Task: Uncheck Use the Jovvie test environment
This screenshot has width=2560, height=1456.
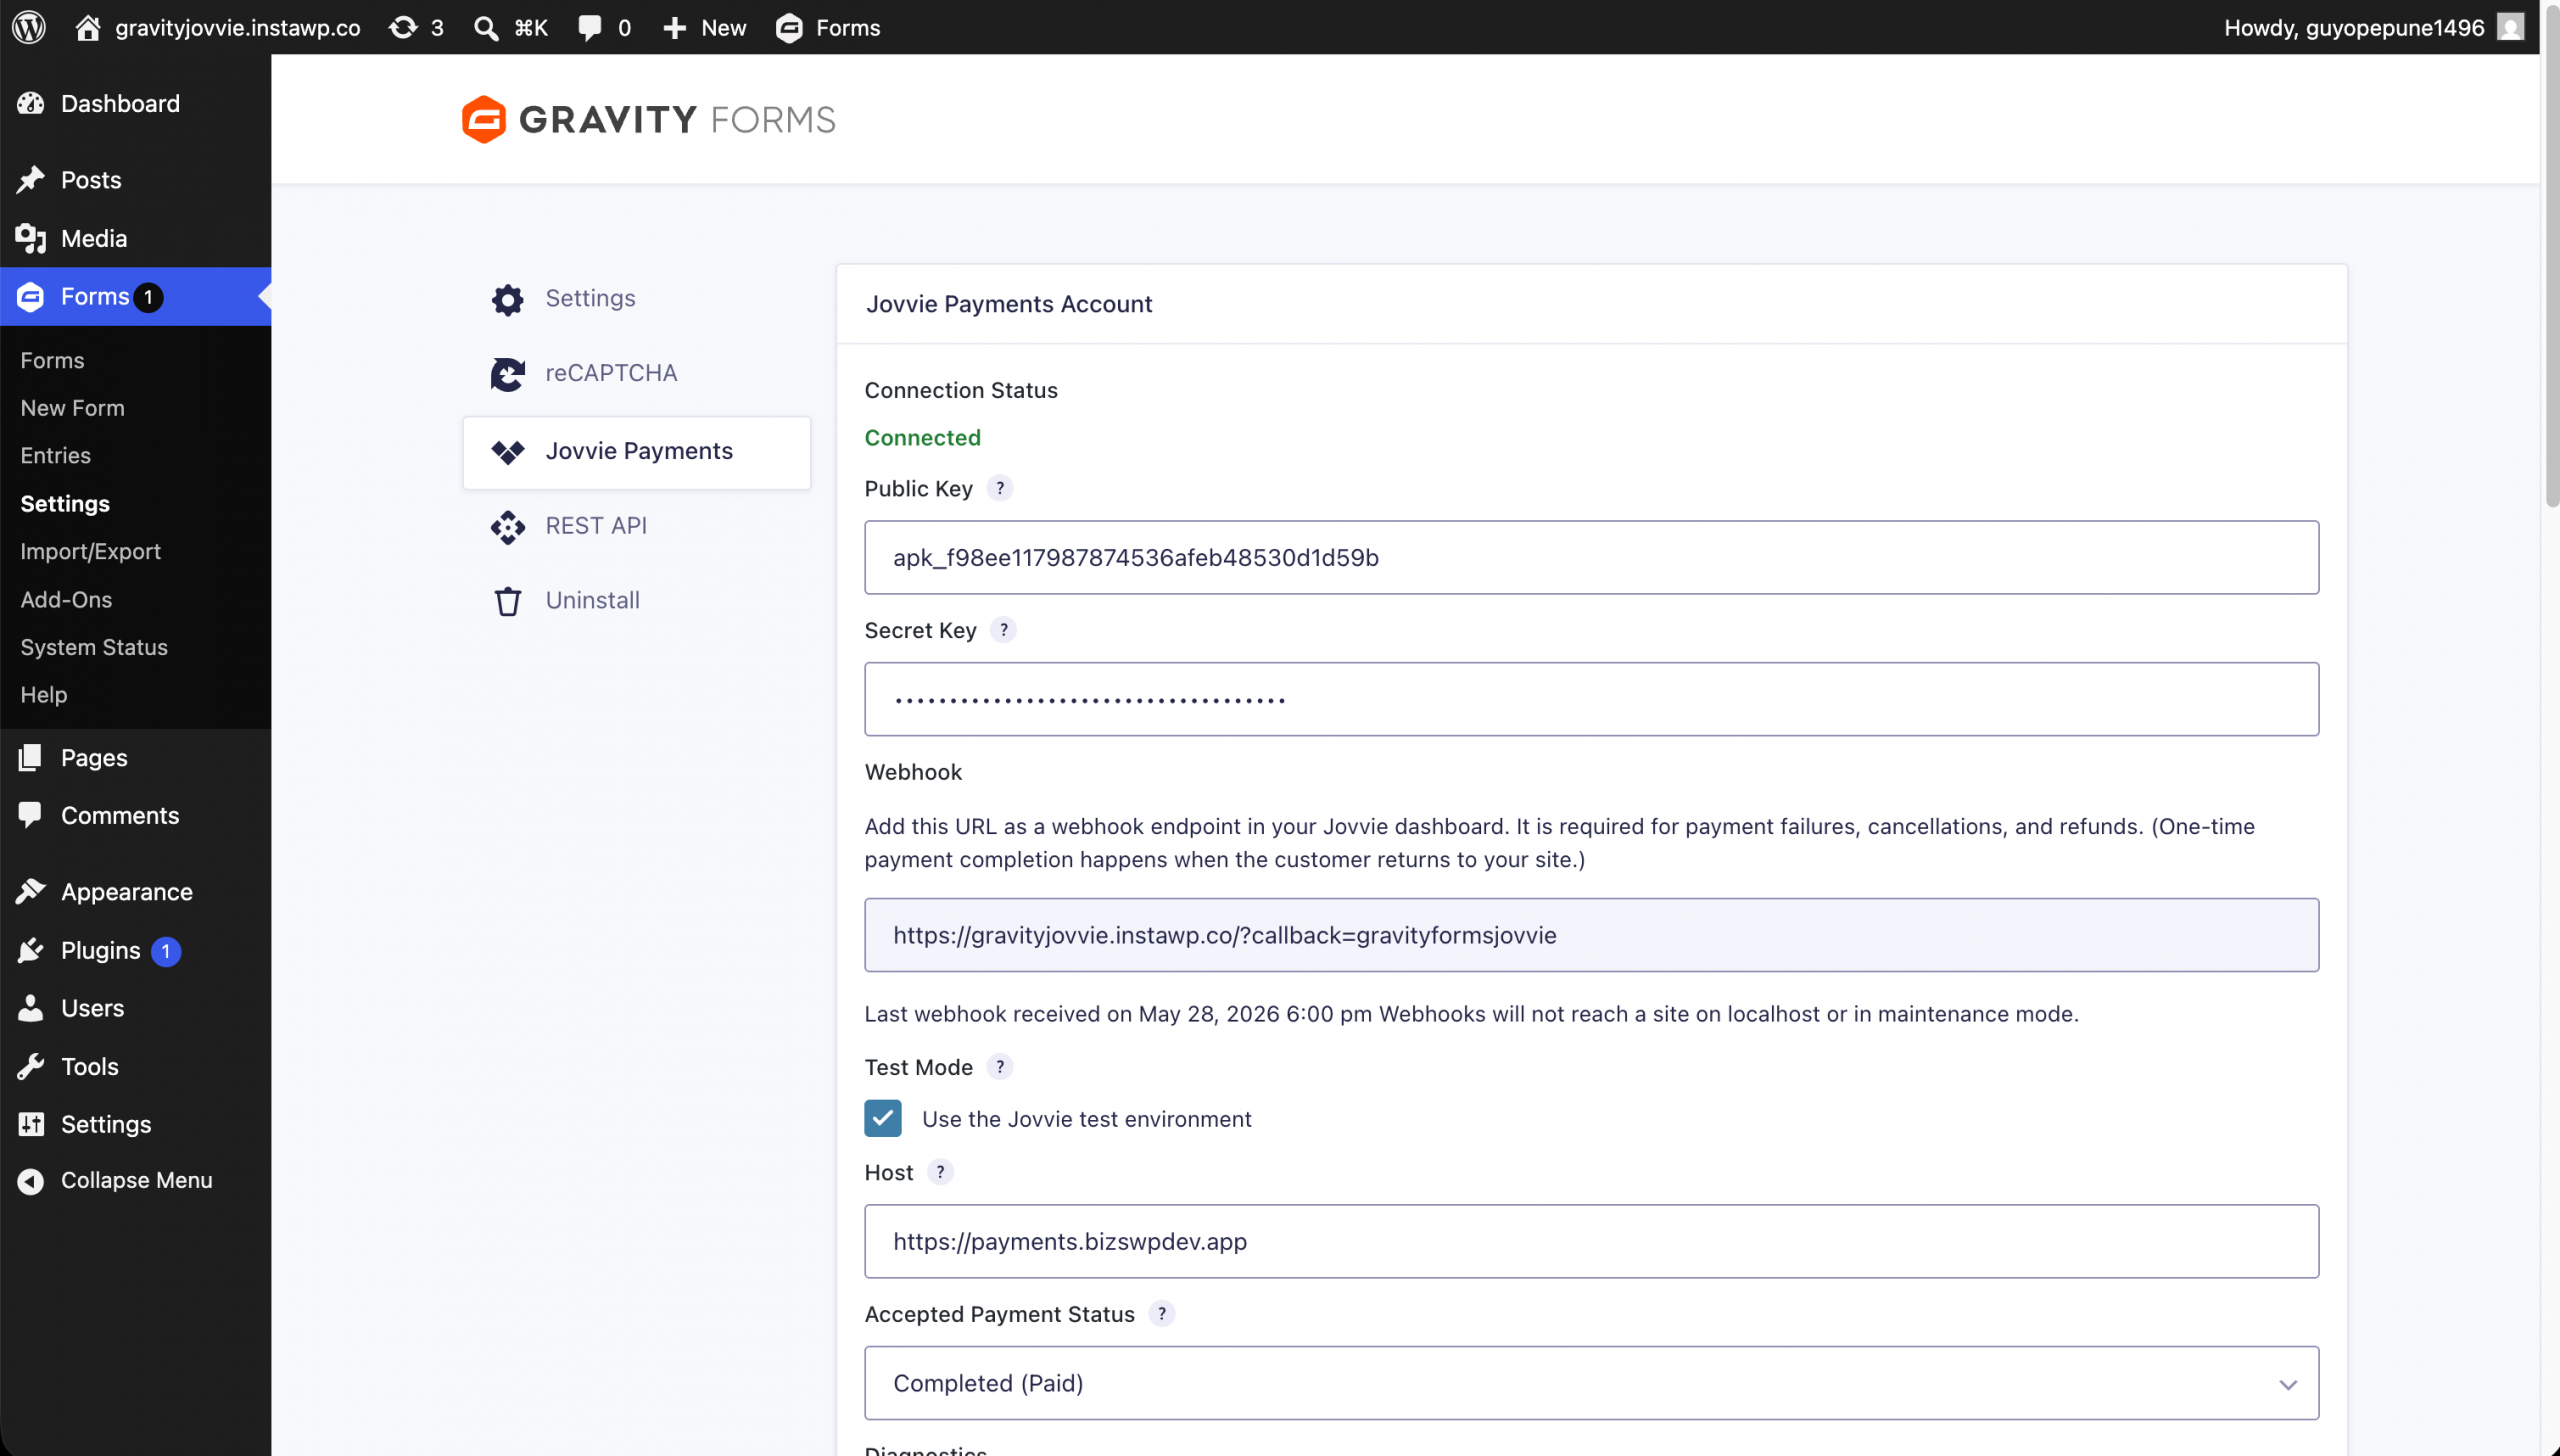Action: [x=883, y=1118]
